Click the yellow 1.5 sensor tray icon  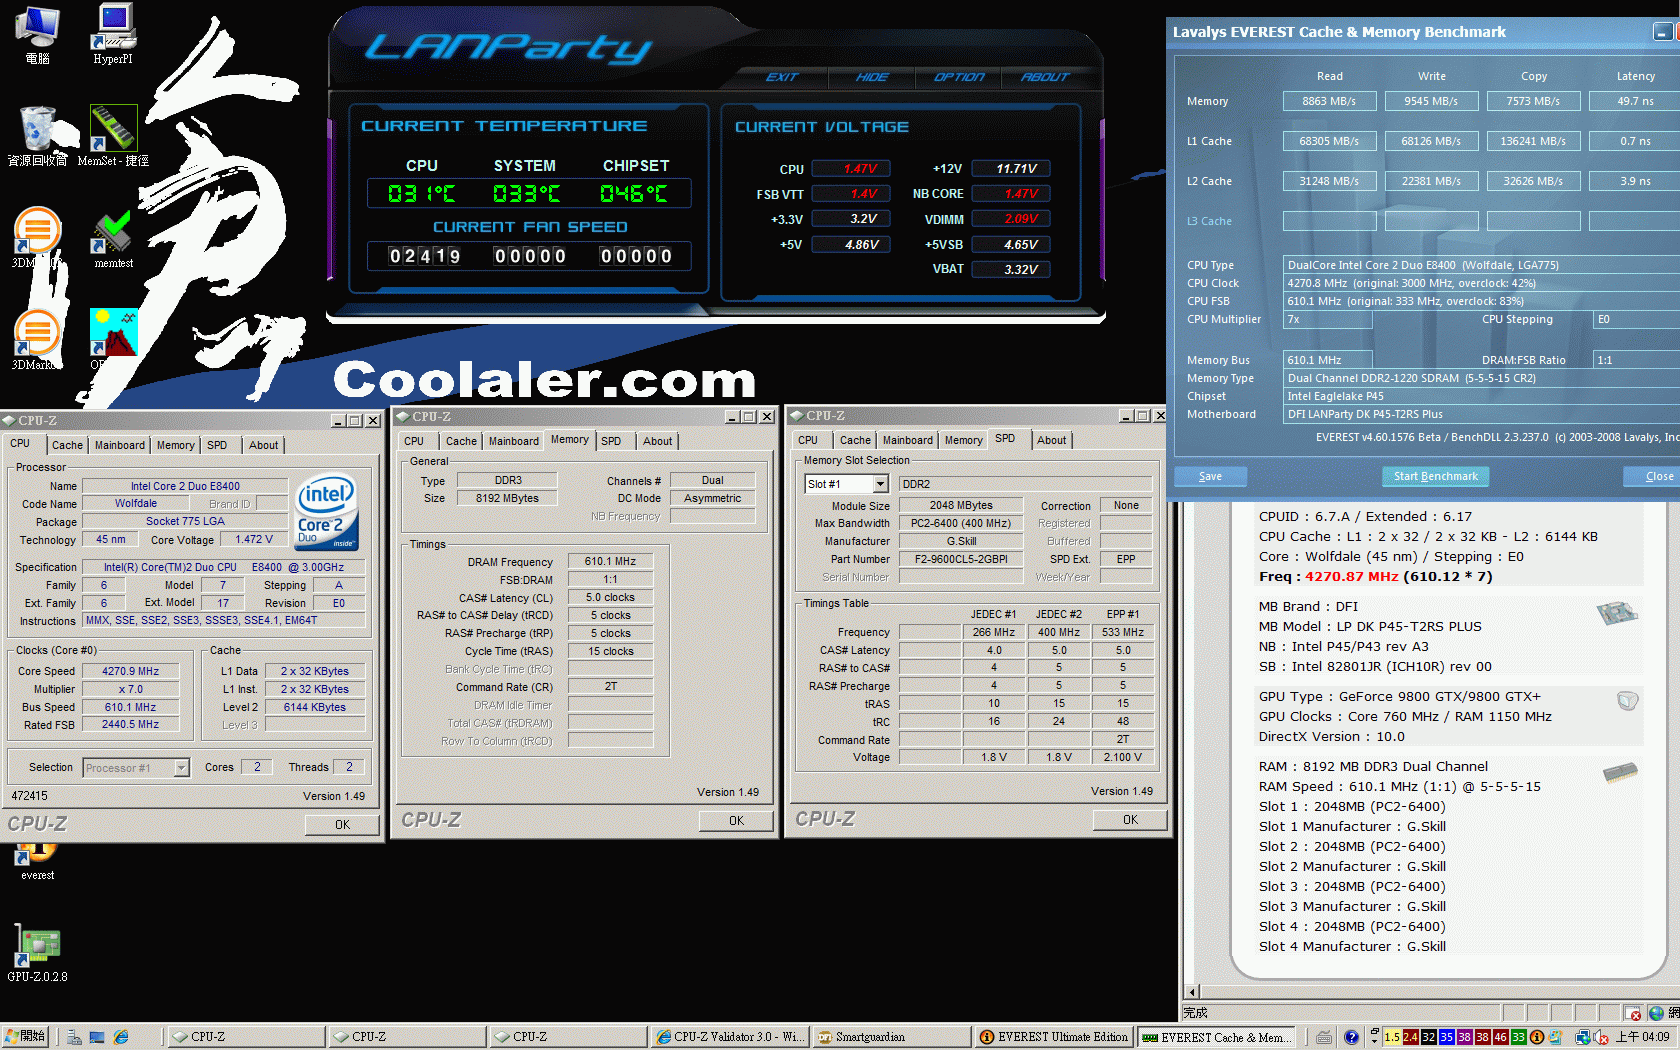point(1392,1037)
